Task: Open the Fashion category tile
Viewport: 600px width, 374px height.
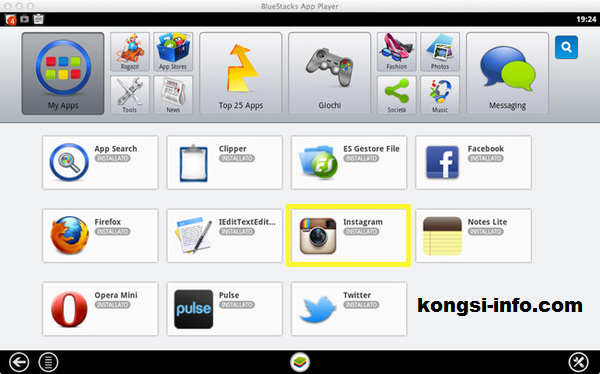Action: click(x=396, y=52)
